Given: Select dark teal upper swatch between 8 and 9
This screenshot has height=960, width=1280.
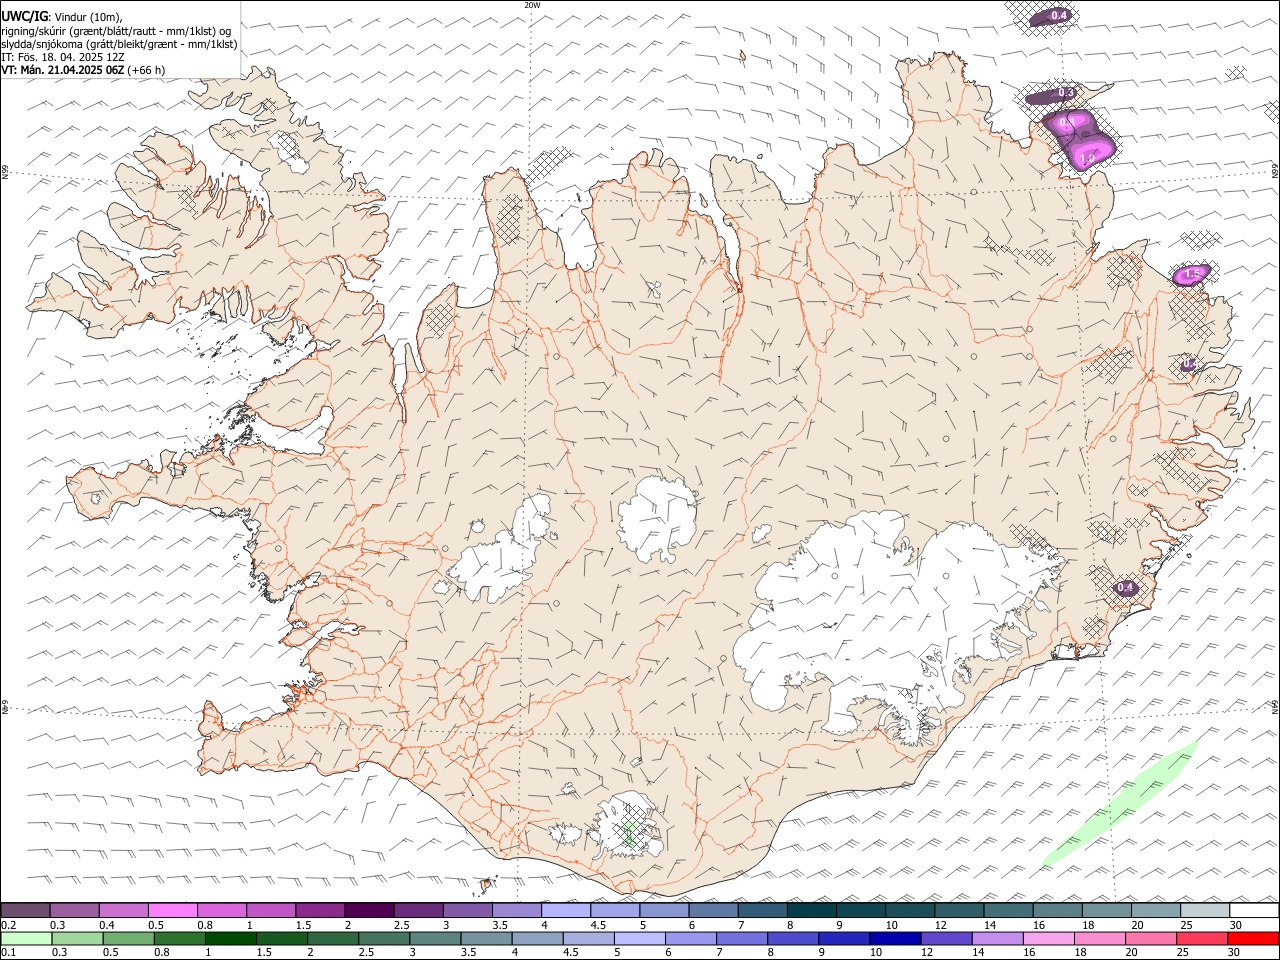Looking at the screenshot, I should click(x=812, y=910).
